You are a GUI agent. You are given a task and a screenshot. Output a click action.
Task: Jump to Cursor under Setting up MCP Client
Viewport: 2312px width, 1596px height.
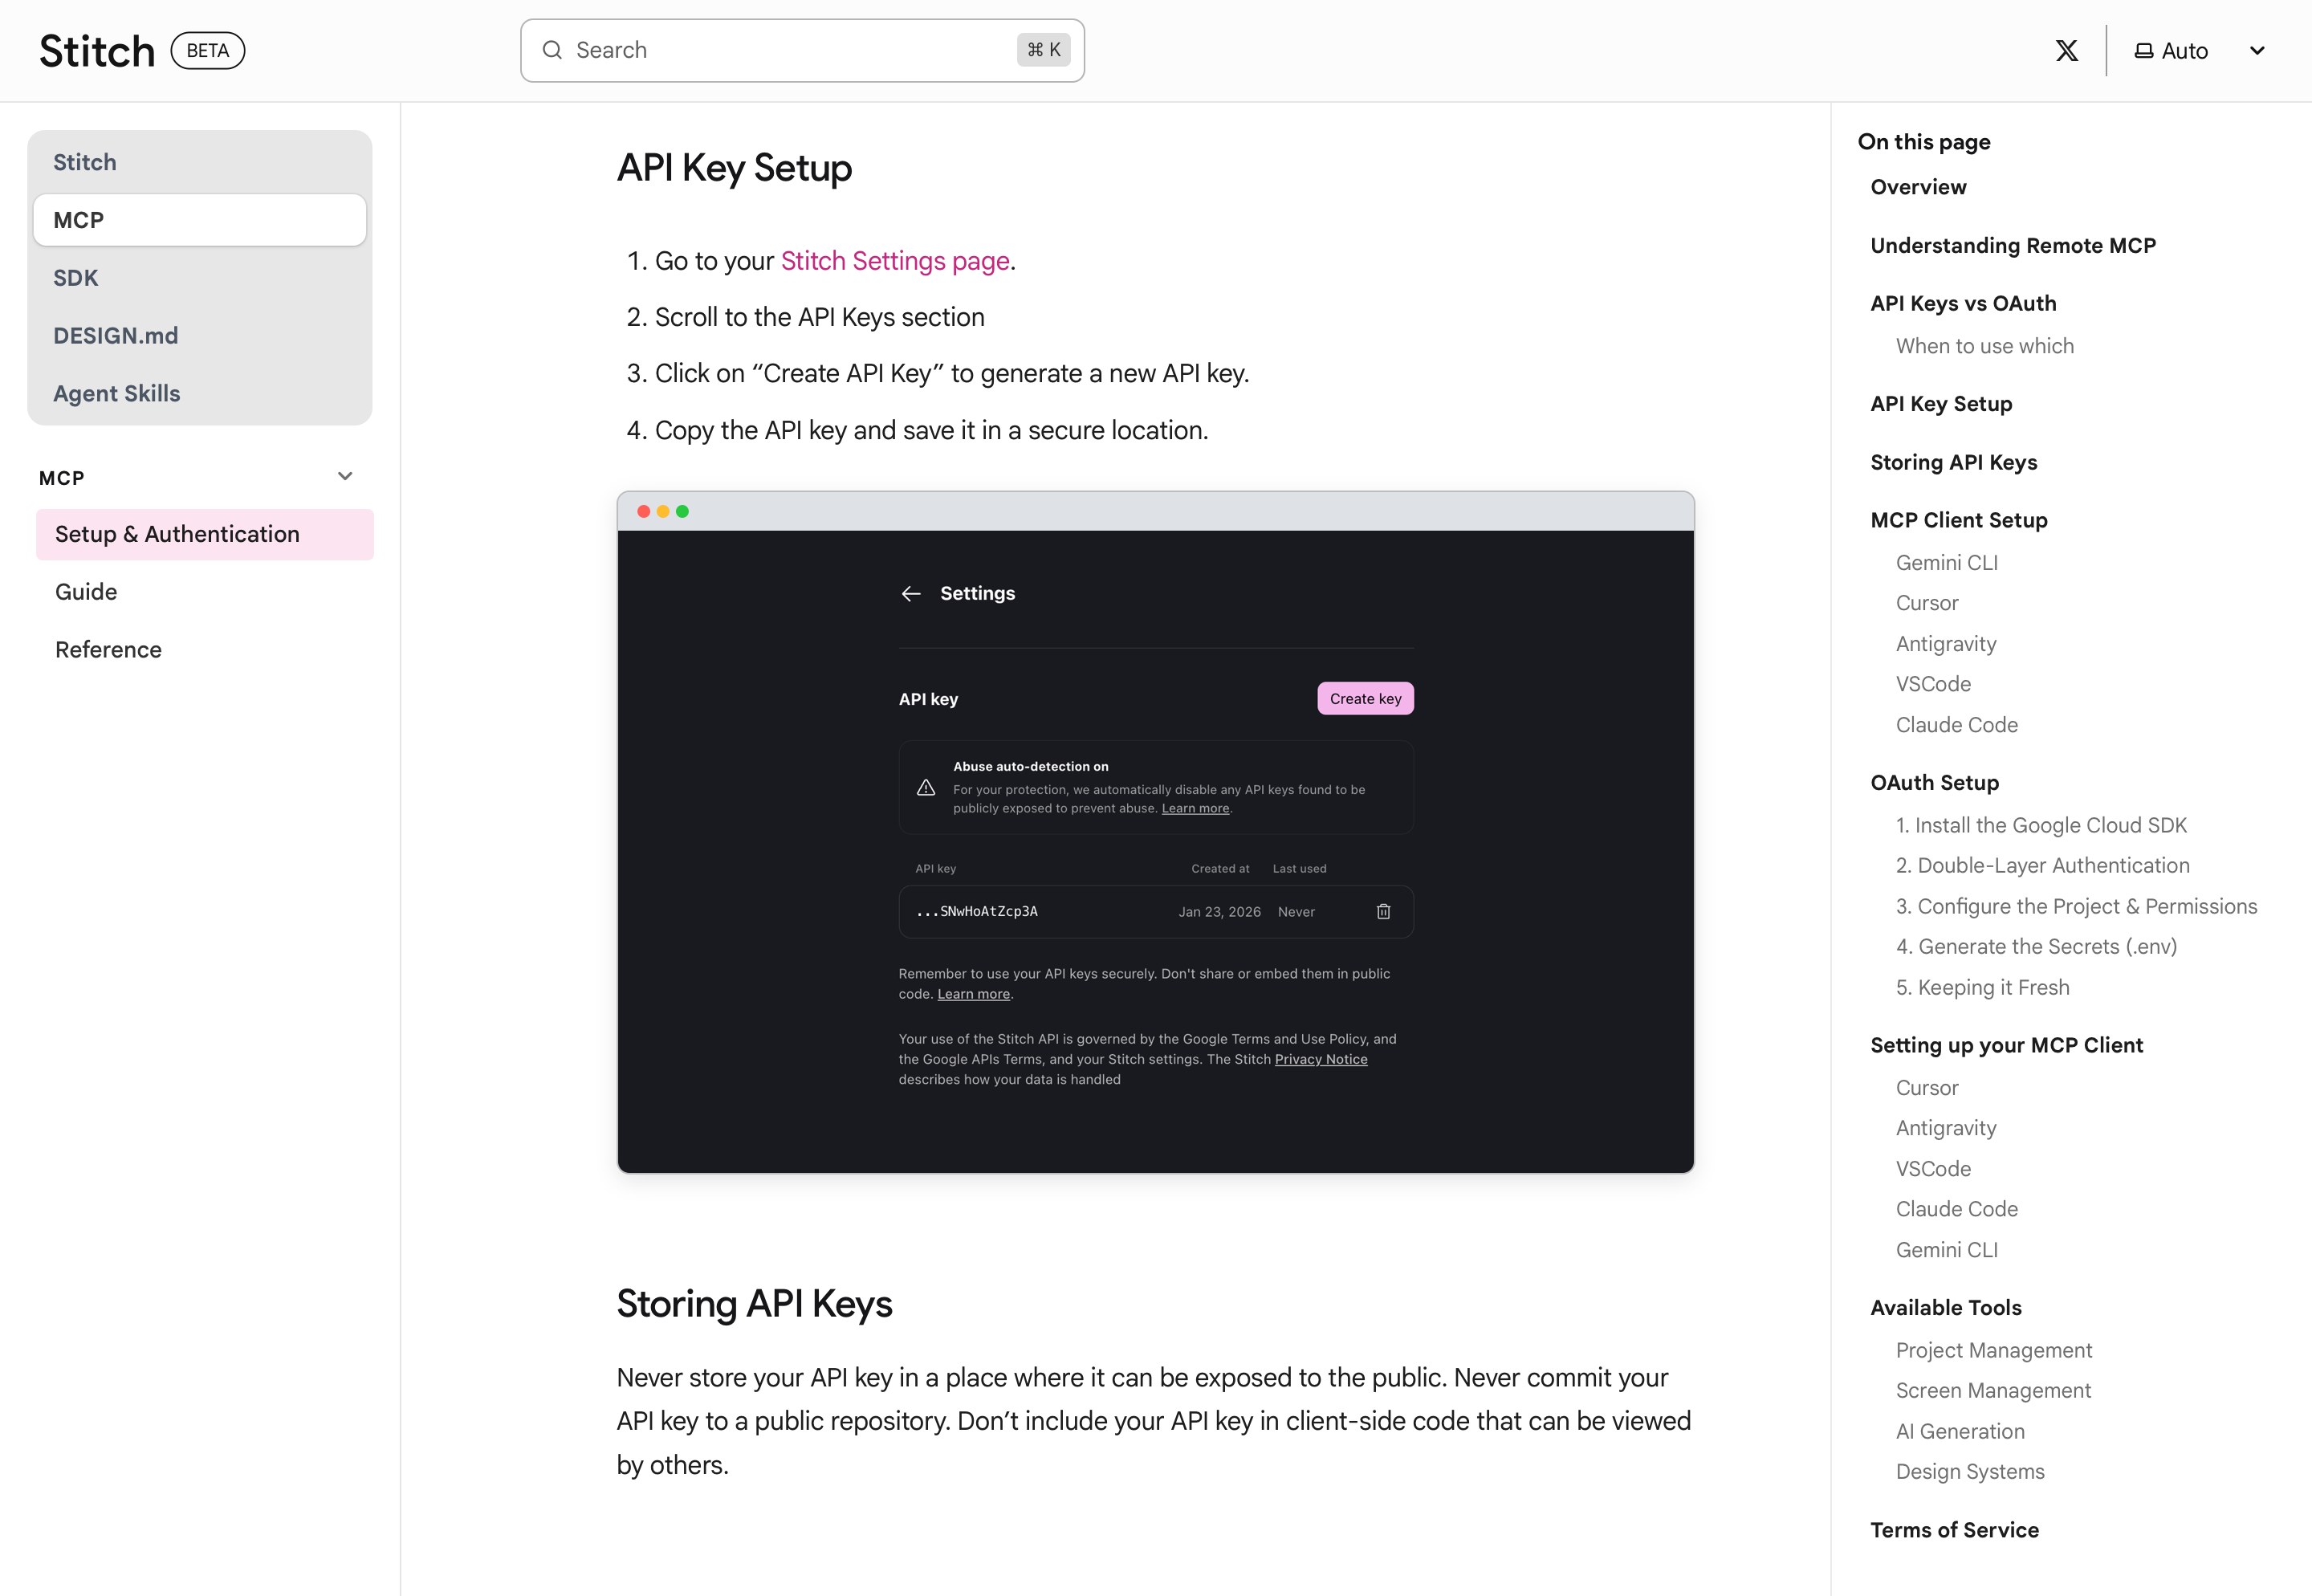pos(1927,1088)
